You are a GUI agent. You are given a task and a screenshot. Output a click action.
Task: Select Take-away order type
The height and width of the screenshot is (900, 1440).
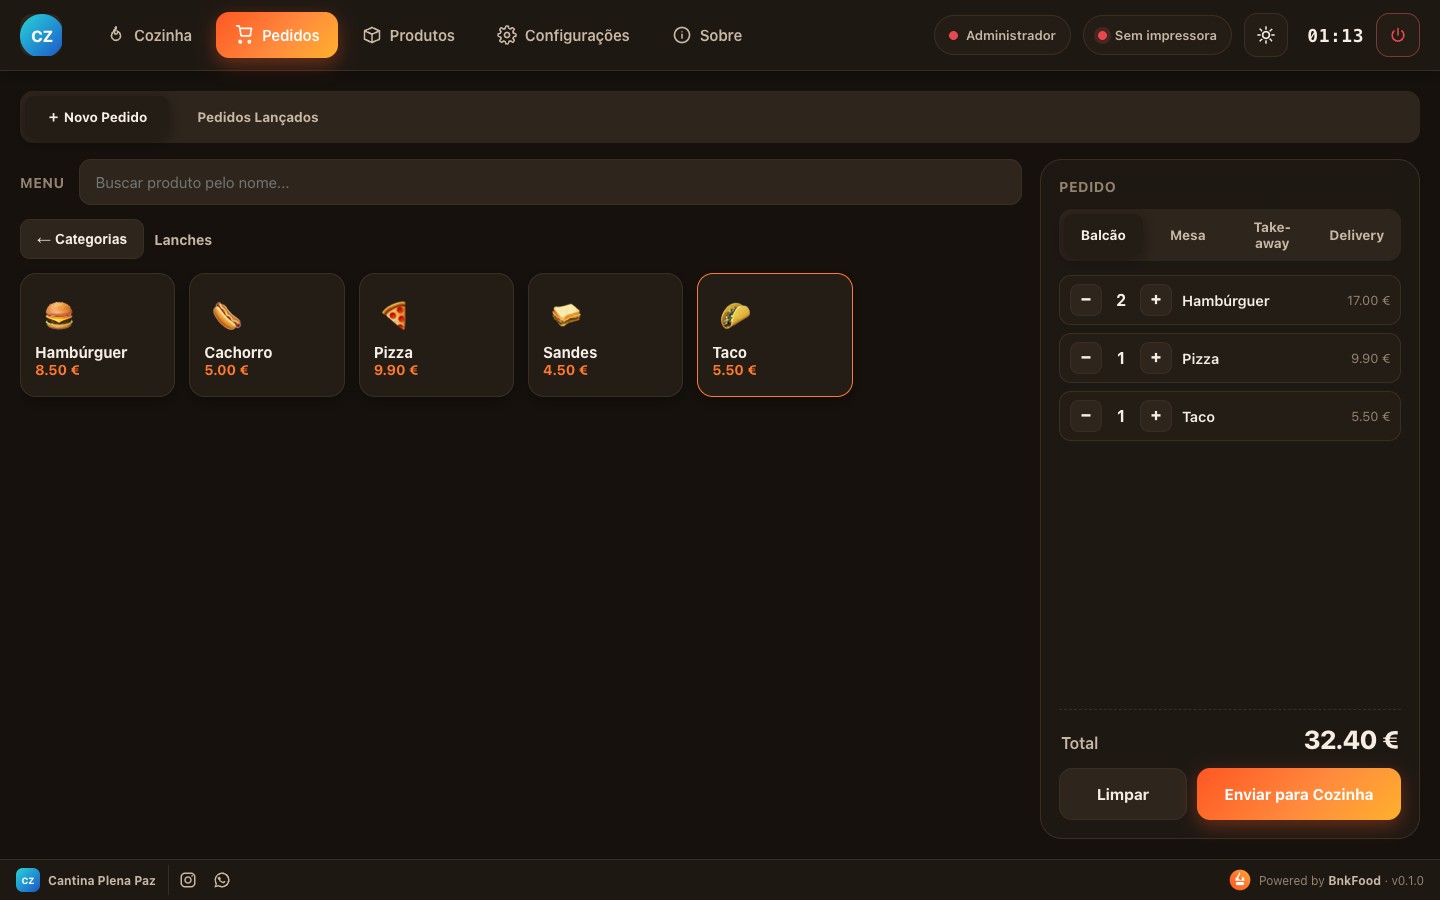pyautogui.click(x=1272, y=235)
